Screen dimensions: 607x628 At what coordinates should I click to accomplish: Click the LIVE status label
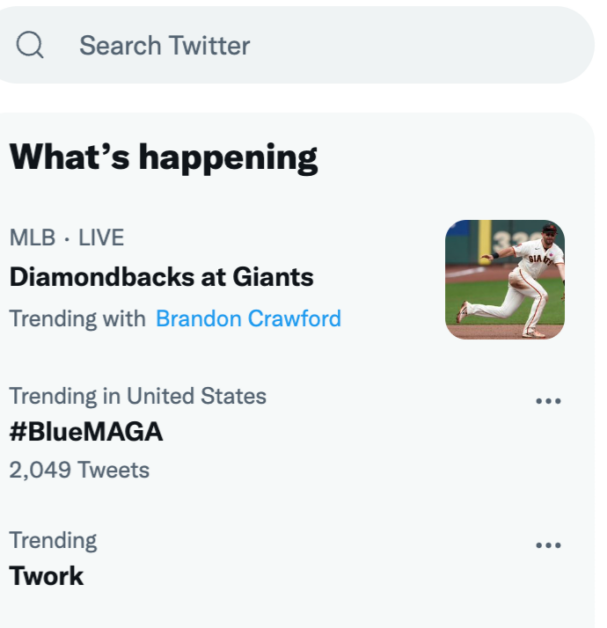tap(101, 238)
